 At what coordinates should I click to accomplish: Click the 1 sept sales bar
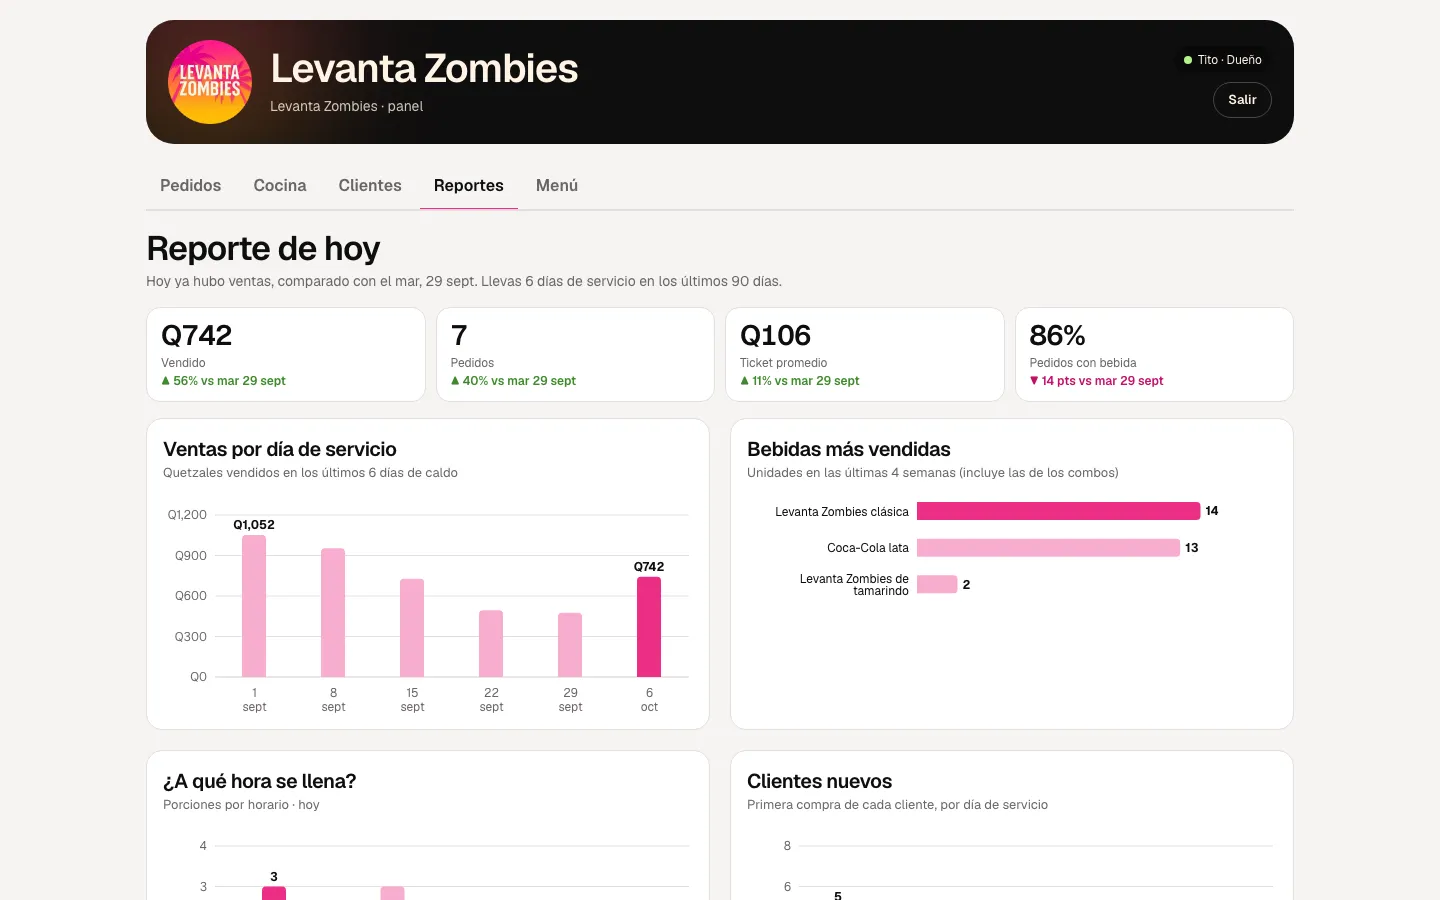(254, 606)
